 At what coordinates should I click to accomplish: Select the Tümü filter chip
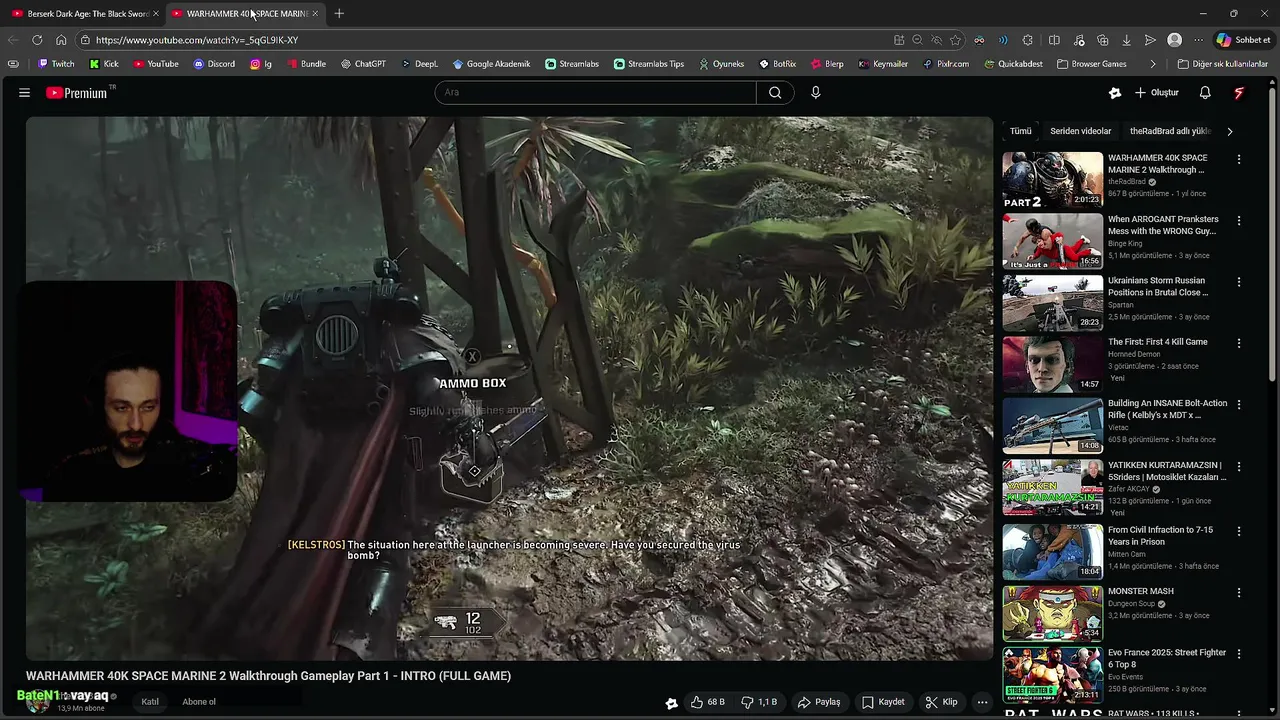tap(1020, 131)
